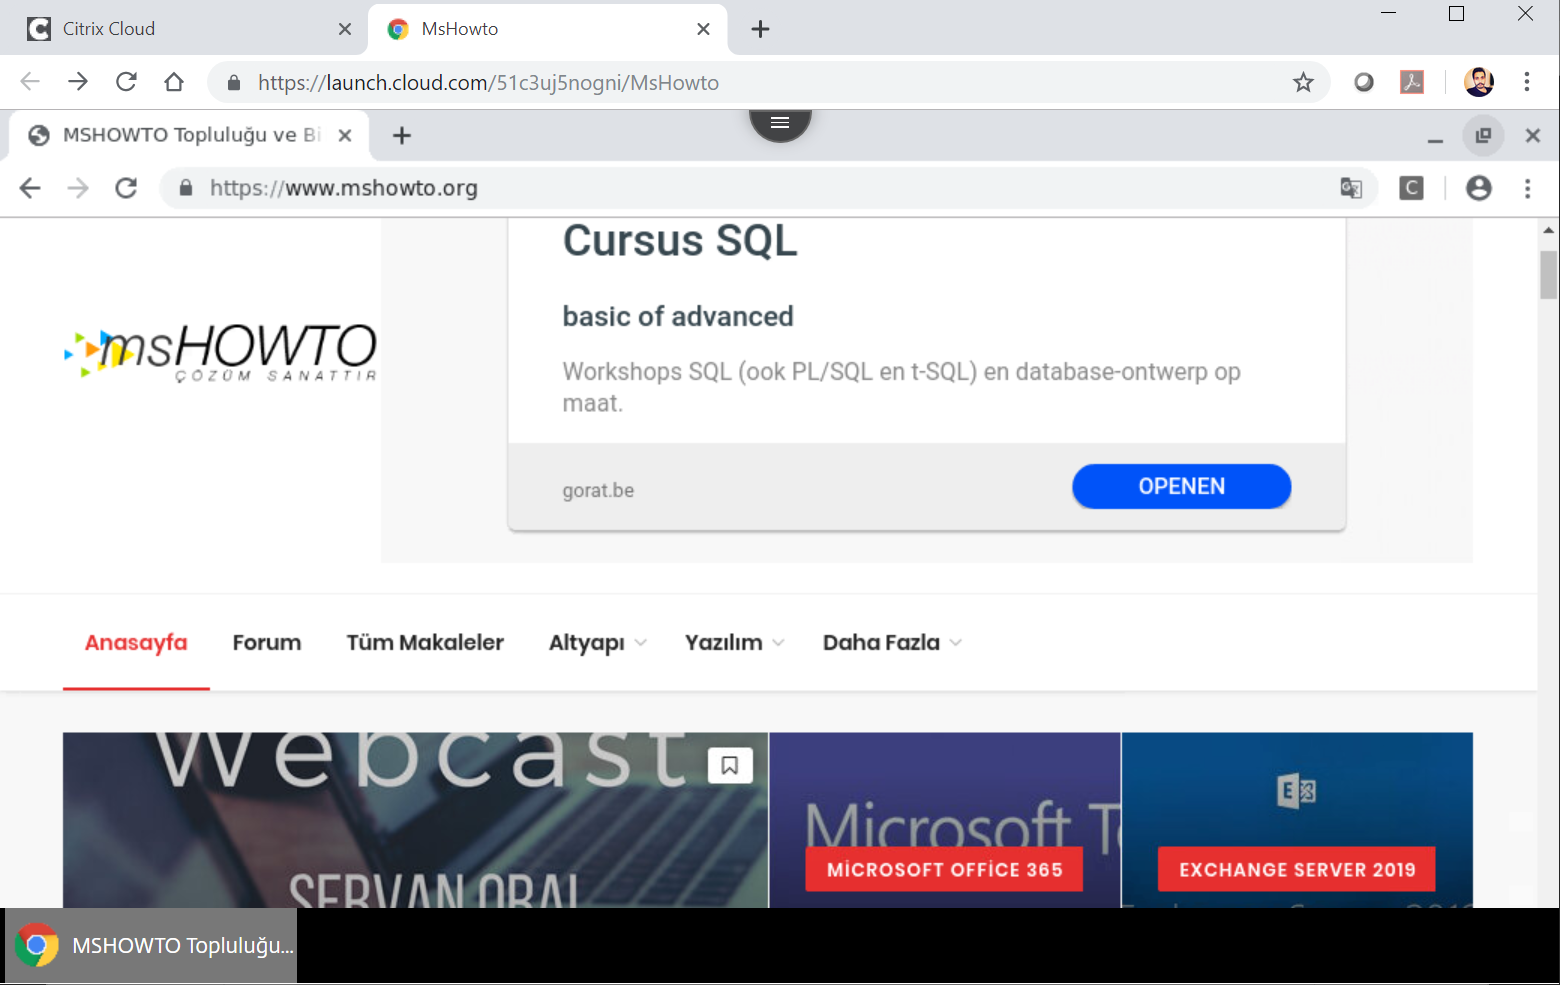Open MSHOWTO Topluluğu taskbar item
Image resolution: width=1560 pixels, height=985 pixels.
tap(151, 945)
